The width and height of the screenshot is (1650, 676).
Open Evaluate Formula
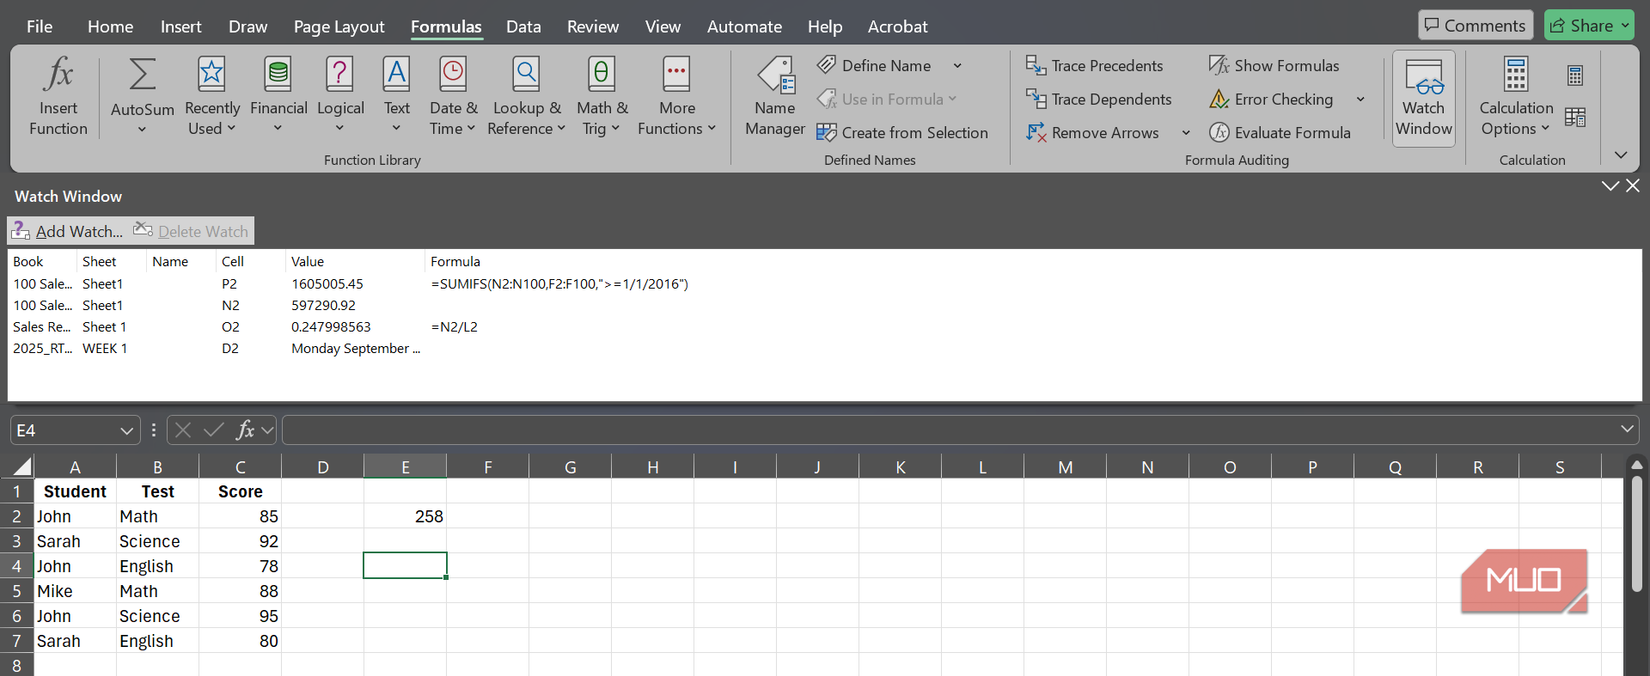(x=1279, y=132)
